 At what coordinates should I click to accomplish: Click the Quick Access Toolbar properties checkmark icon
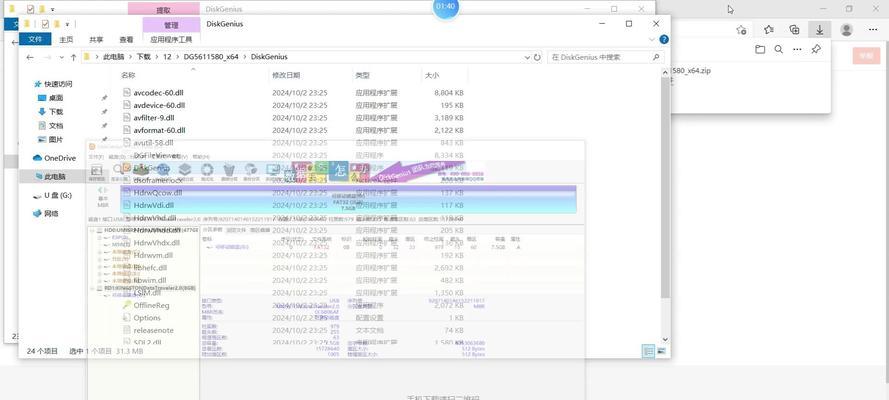(x=45, y=24)
